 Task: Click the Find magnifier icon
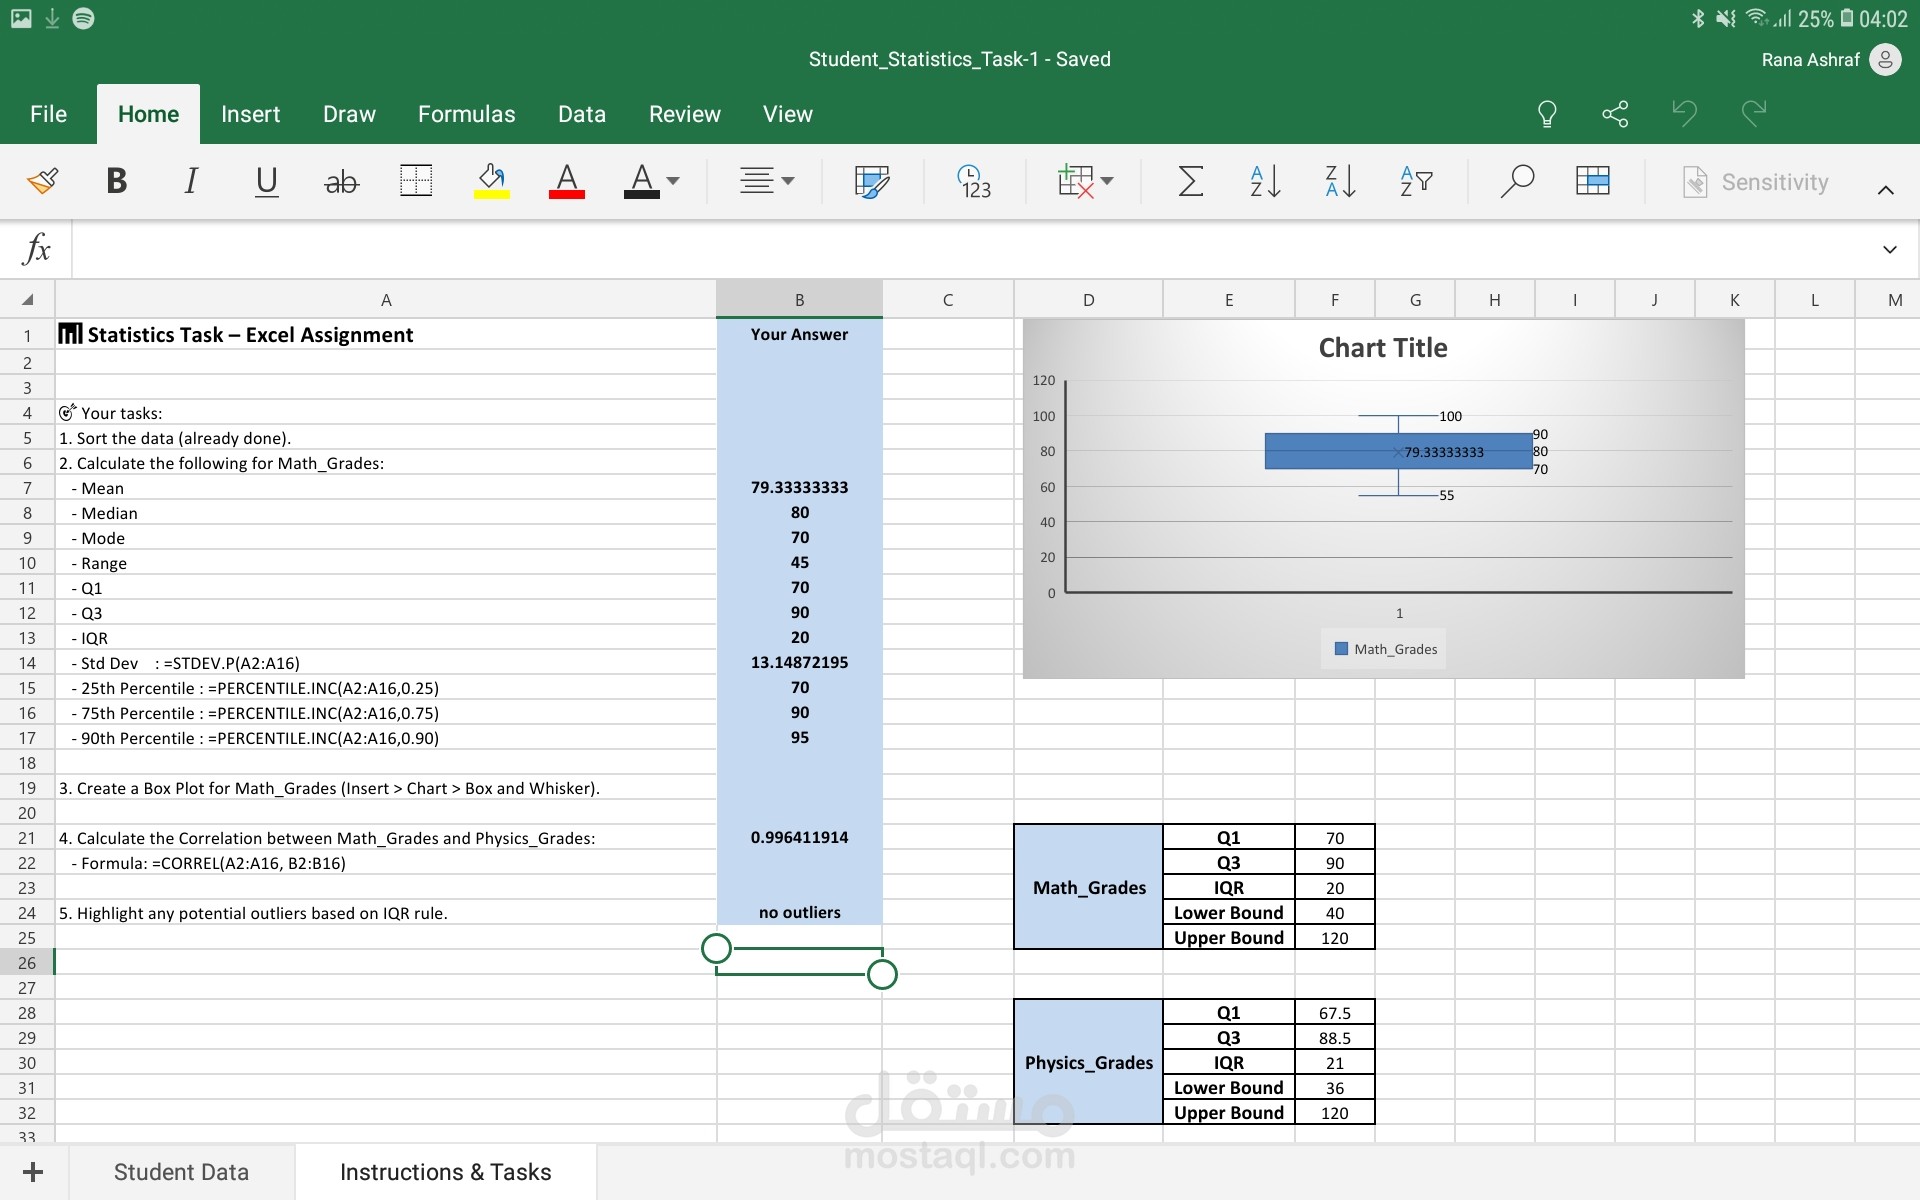pos(1517,181)
